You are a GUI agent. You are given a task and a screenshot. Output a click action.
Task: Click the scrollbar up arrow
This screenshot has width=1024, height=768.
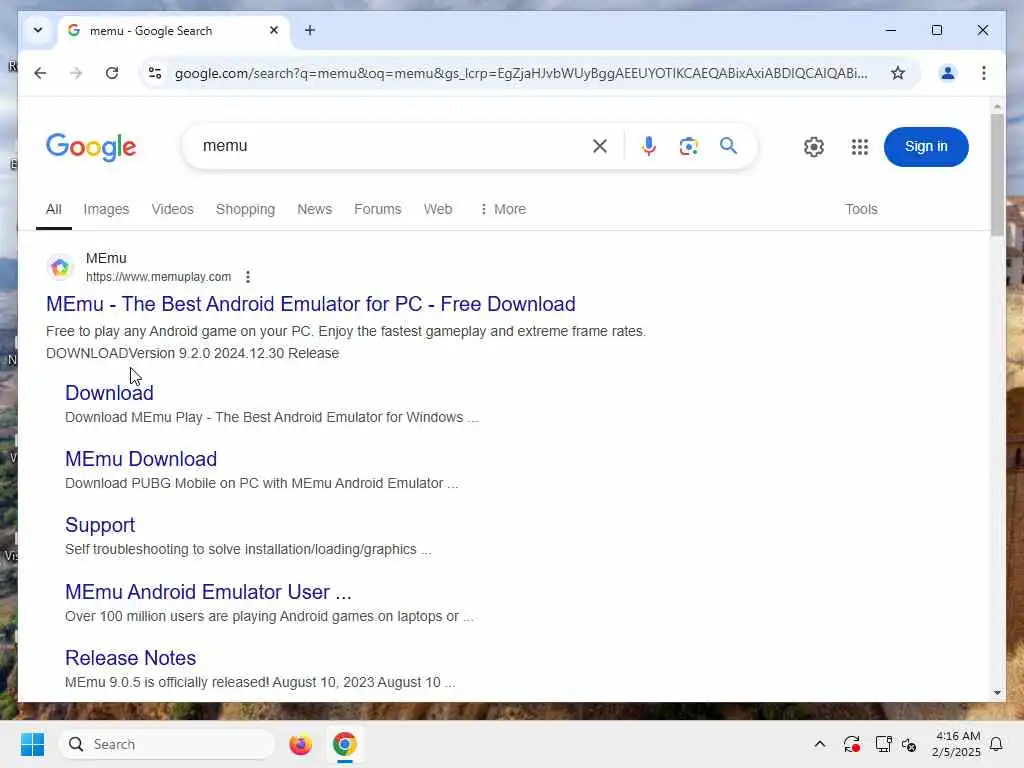(x=997, y=106)
